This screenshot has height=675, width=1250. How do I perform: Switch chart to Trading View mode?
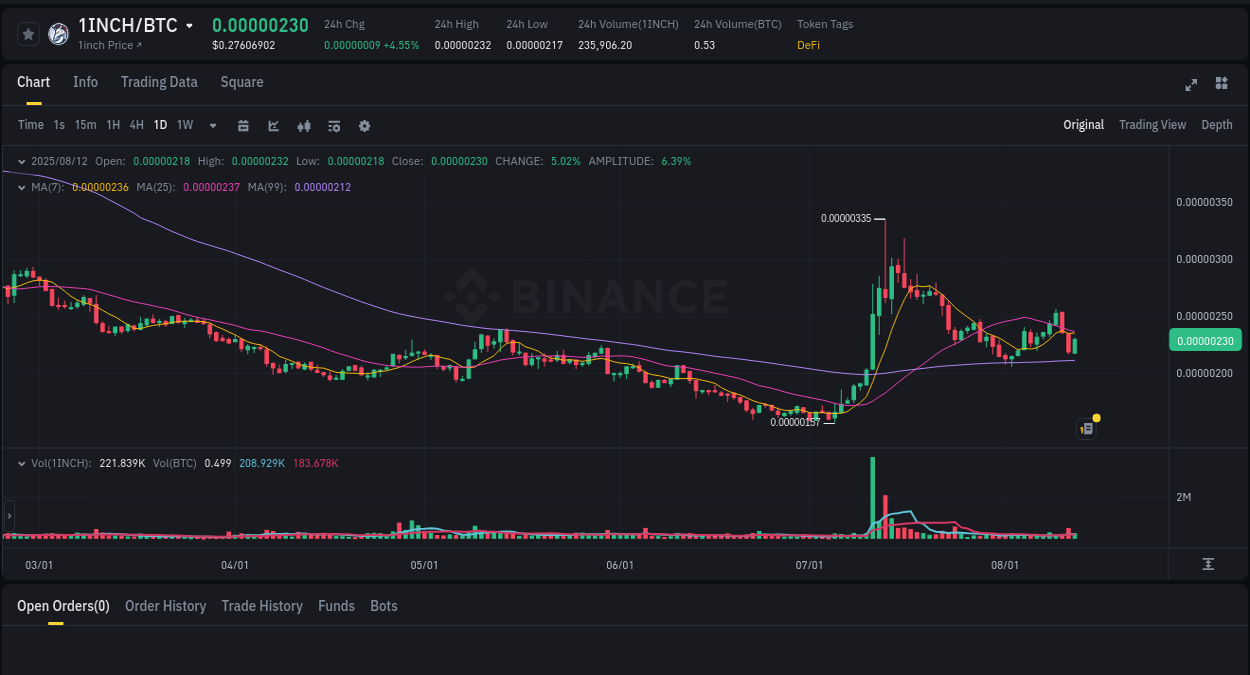click(1152, 125)
